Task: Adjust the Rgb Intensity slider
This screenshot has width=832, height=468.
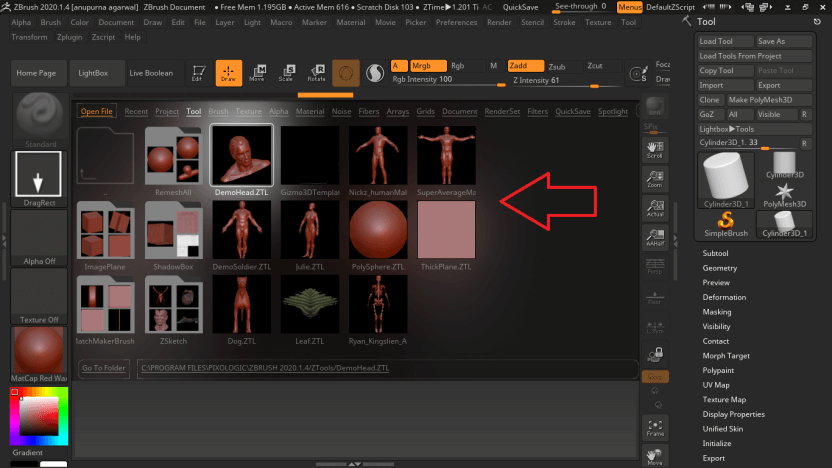Action: (x=448, y=80)
